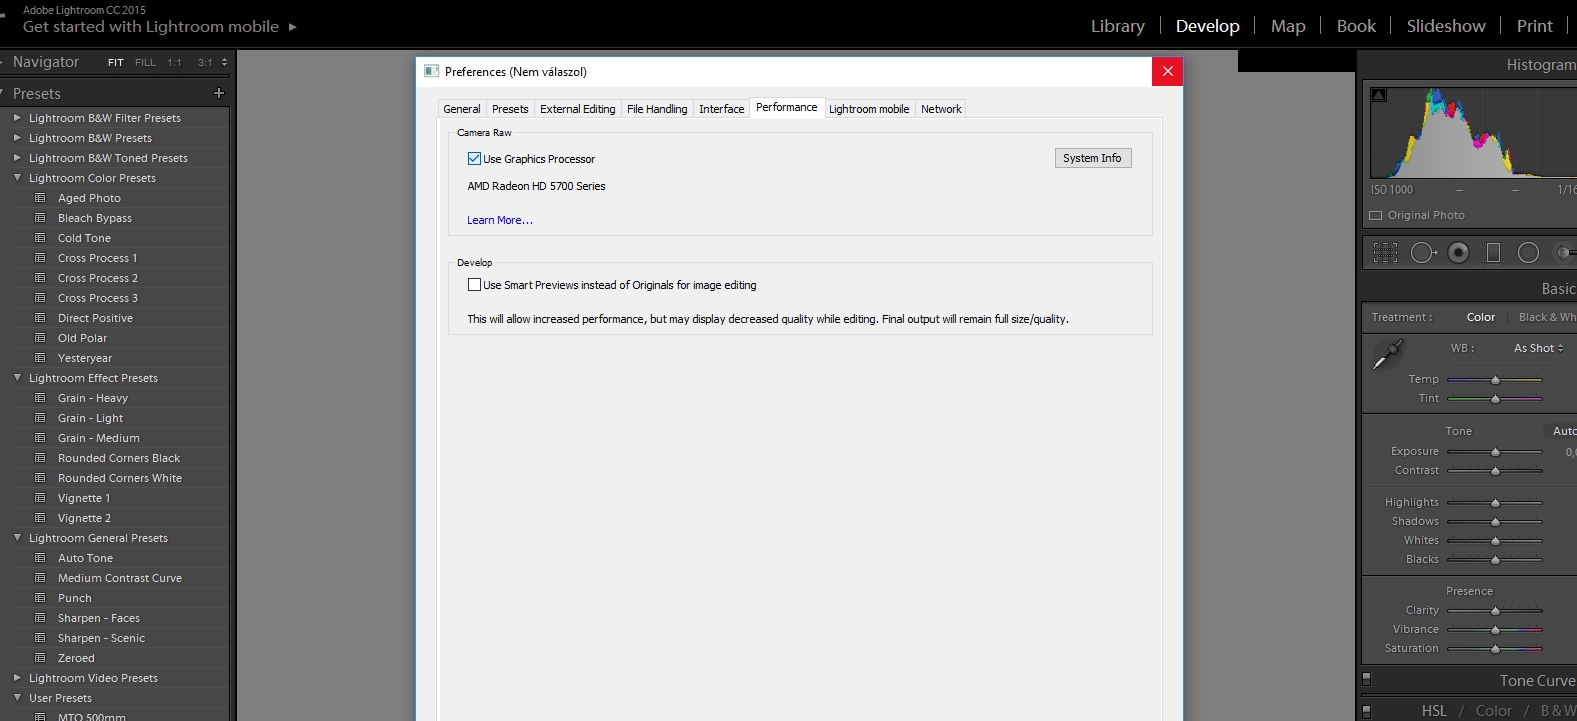
Task: Click the Aged Photo preset icon
Action: pyautogui.click(x=40, y=198)
